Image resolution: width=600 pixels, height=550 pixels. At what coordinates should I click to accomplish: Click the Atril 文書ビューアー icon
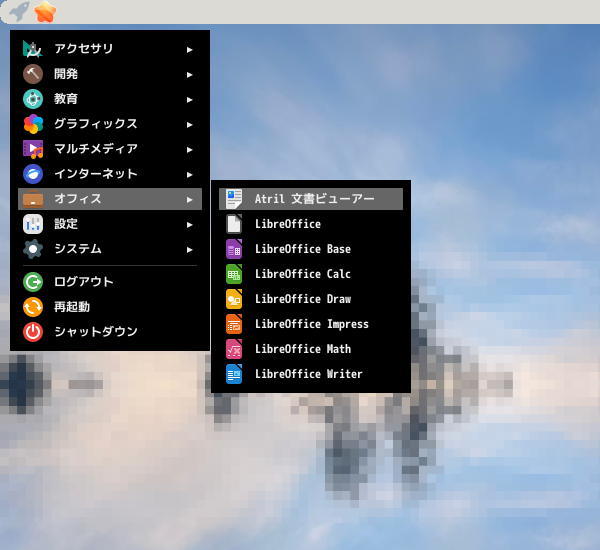point(234,199)
